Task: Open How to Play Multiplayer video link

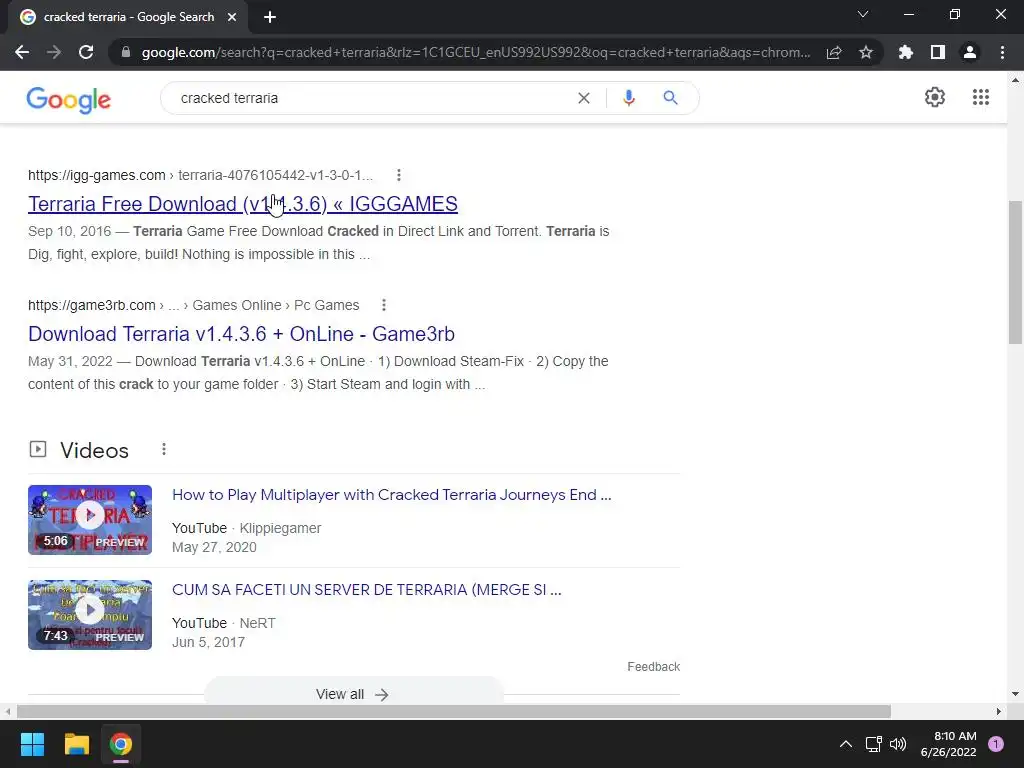Action: click(x=392, y=495)
